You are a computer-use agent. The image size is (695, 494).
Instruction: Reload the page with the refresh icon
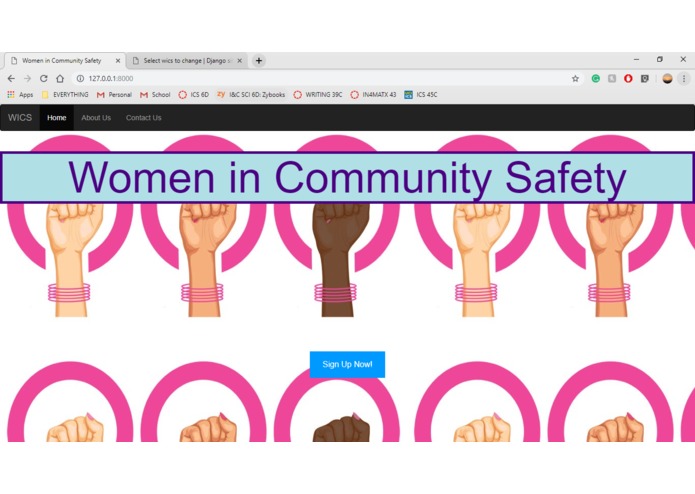click(x=43, y=78)
